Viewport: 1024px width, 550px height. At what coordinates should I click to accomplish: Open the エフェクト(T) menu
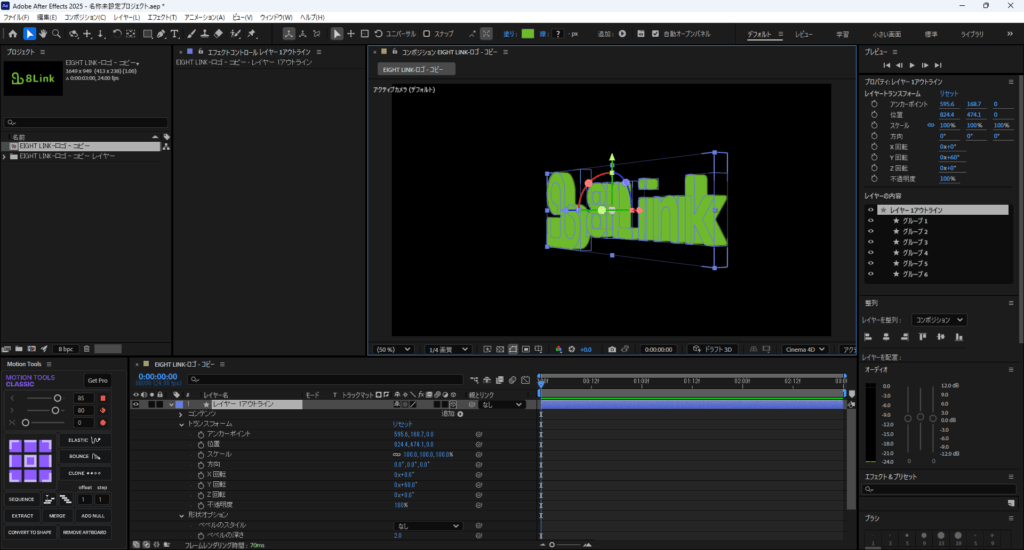162,17
